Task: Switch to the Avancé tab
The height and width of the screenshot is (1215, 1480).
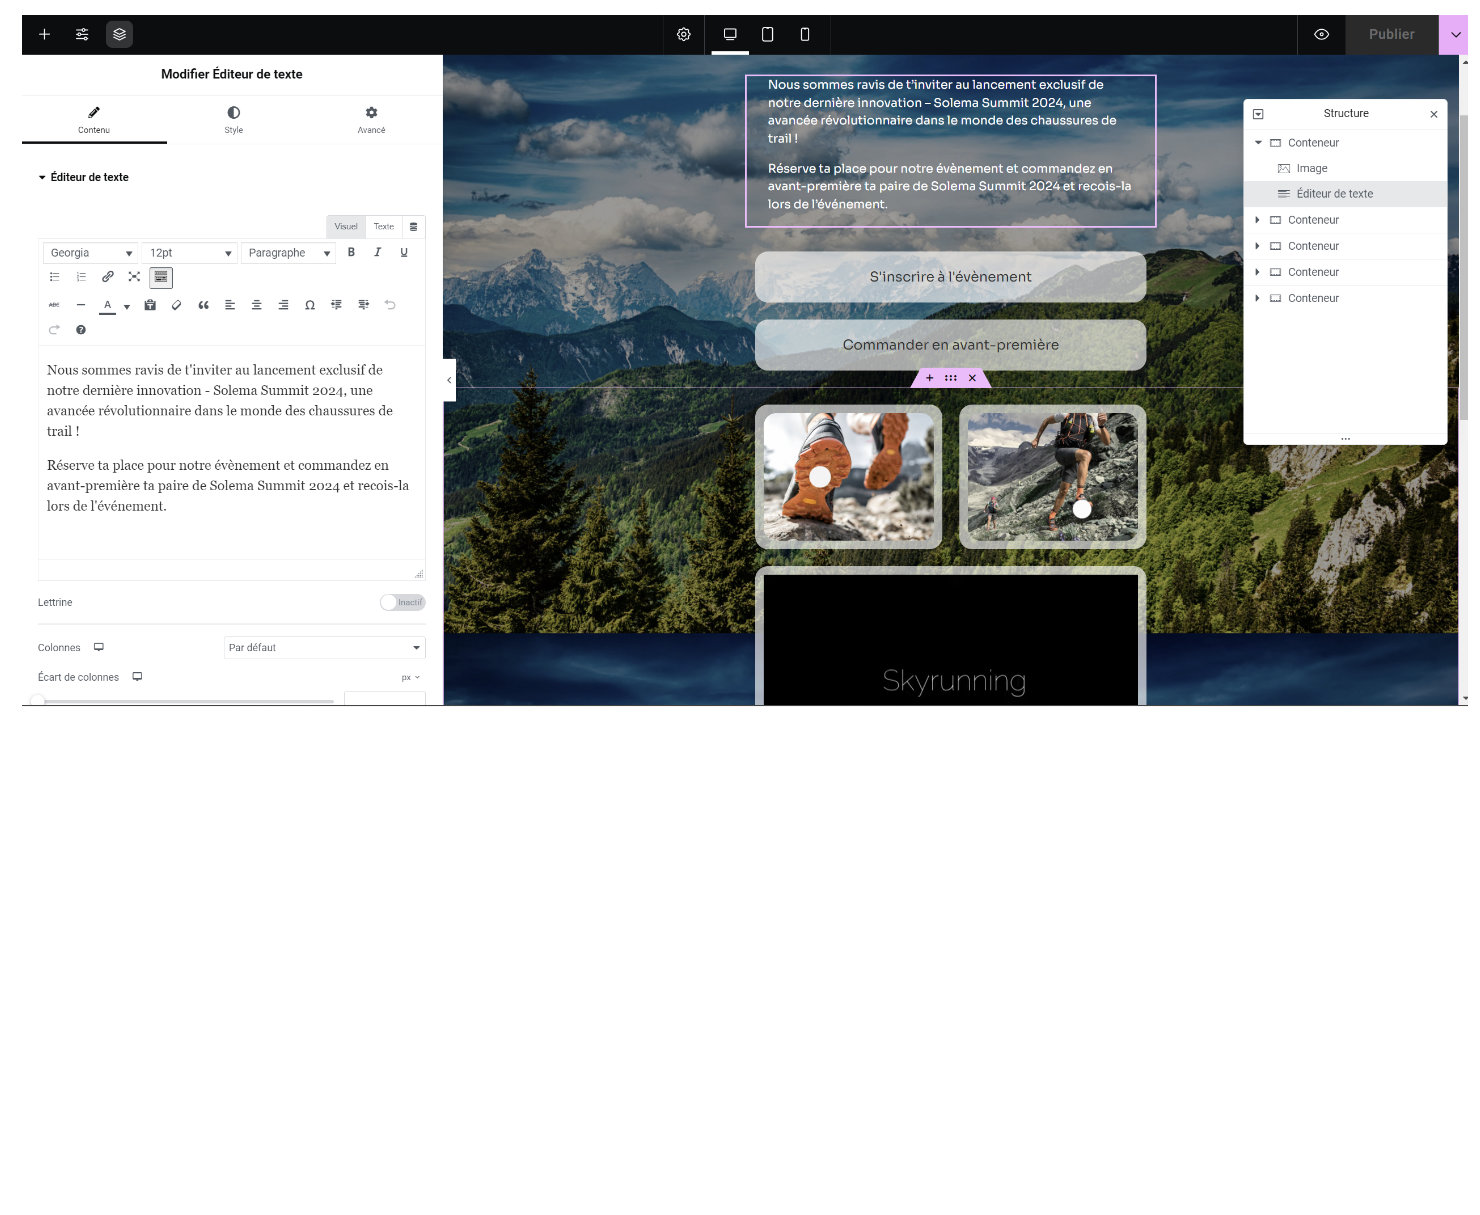Action: click(371, 120)
